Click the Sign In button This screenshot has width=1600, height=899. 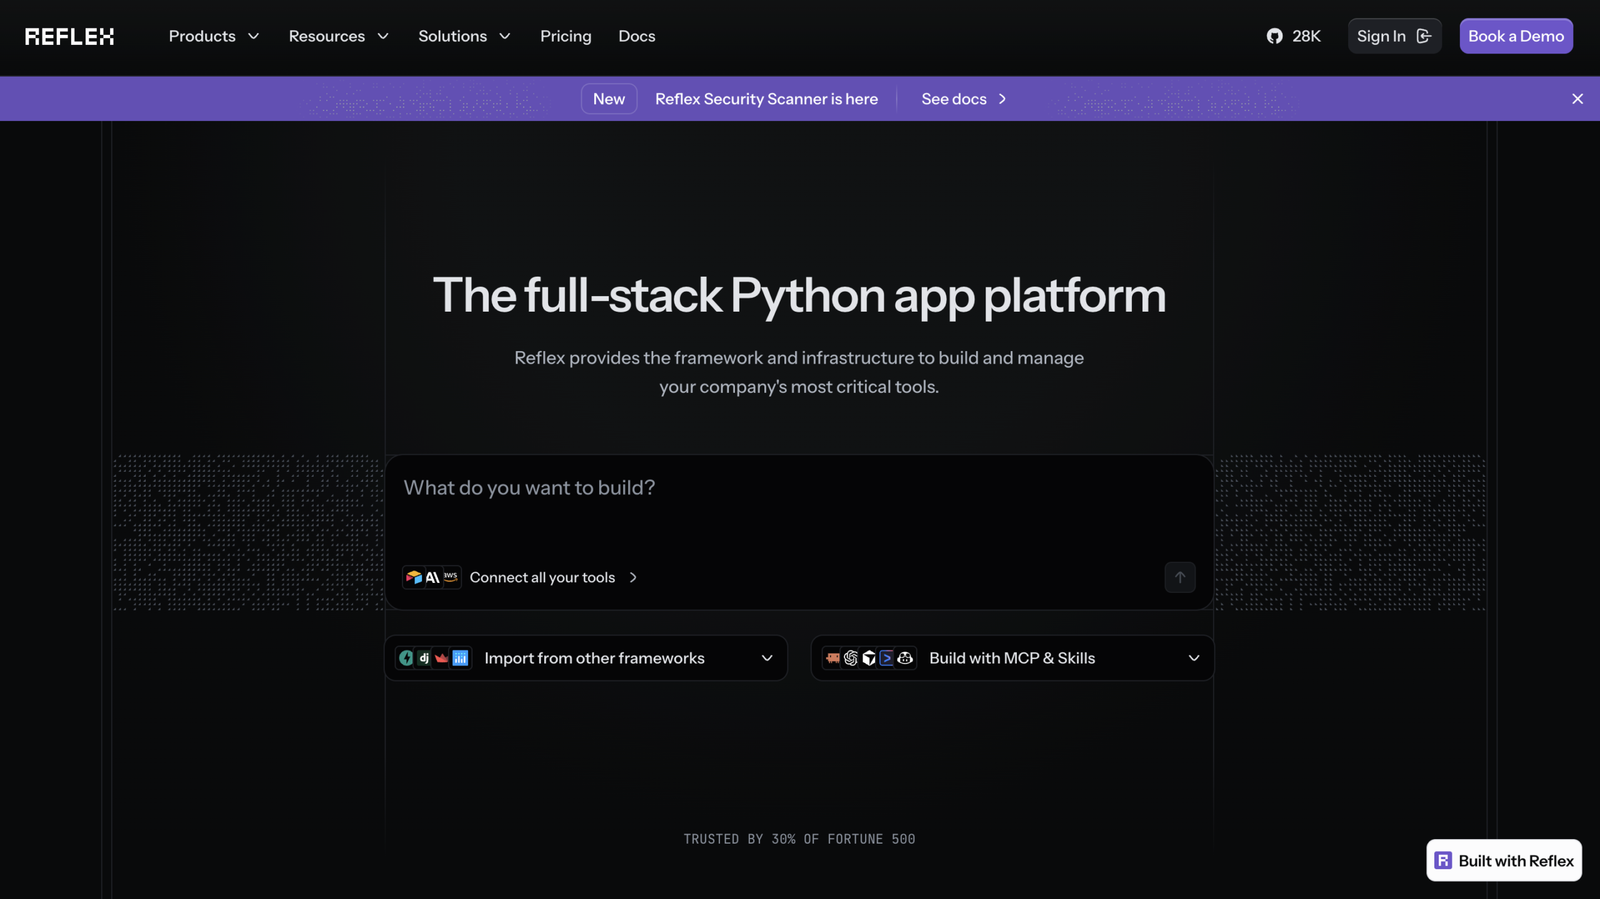pyautogui.click(x=1395, y=36)
